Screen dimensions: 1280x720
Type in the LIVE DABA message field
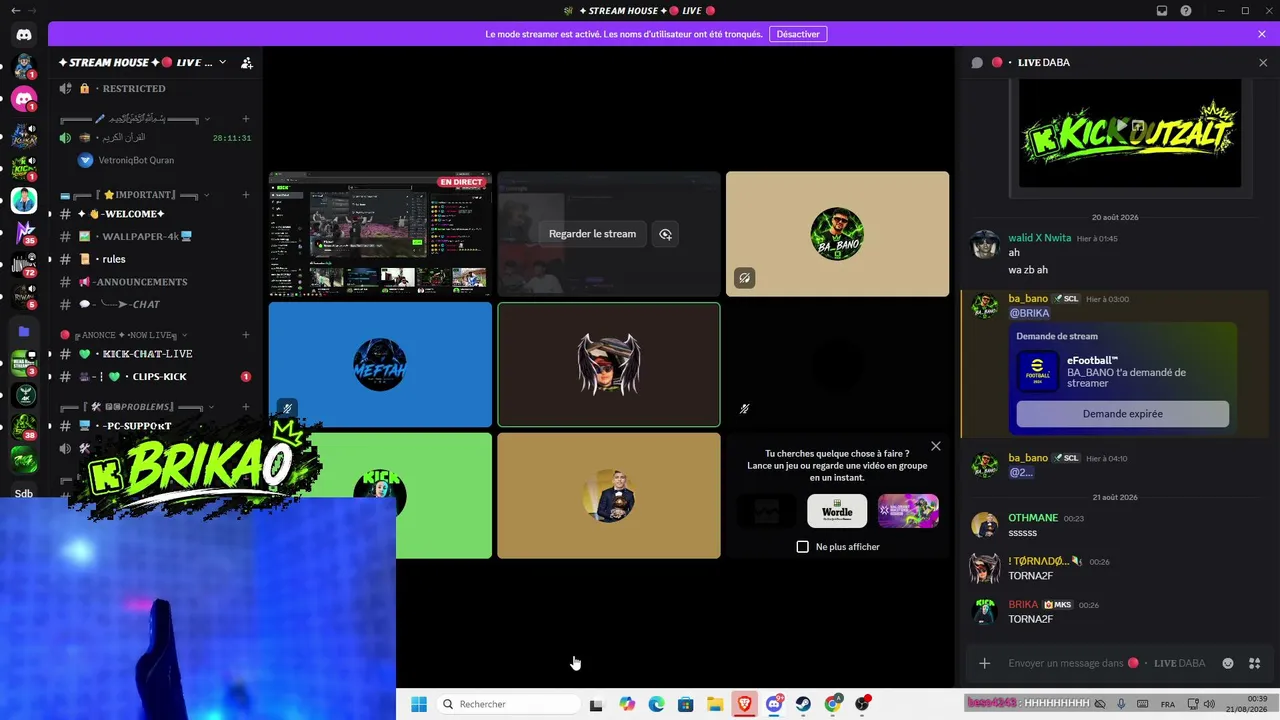pos(1109,663)
